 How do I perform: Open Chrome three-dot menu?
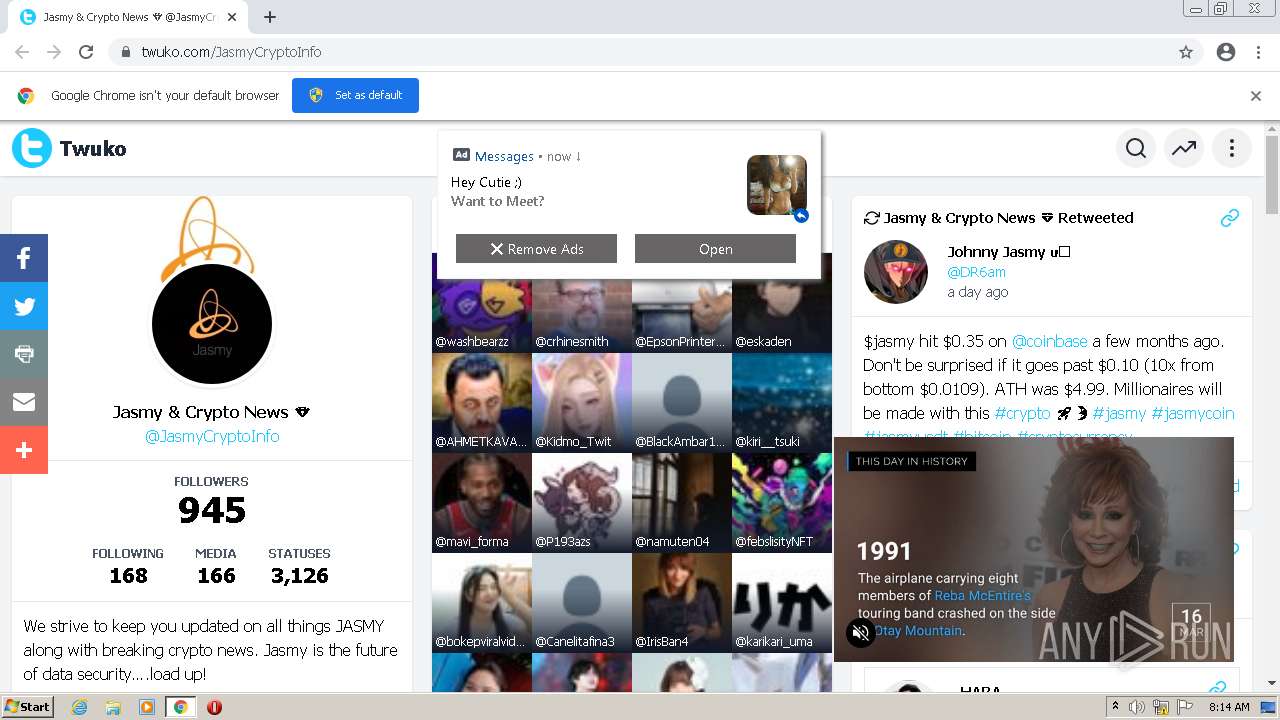(x=1258, y=52)
